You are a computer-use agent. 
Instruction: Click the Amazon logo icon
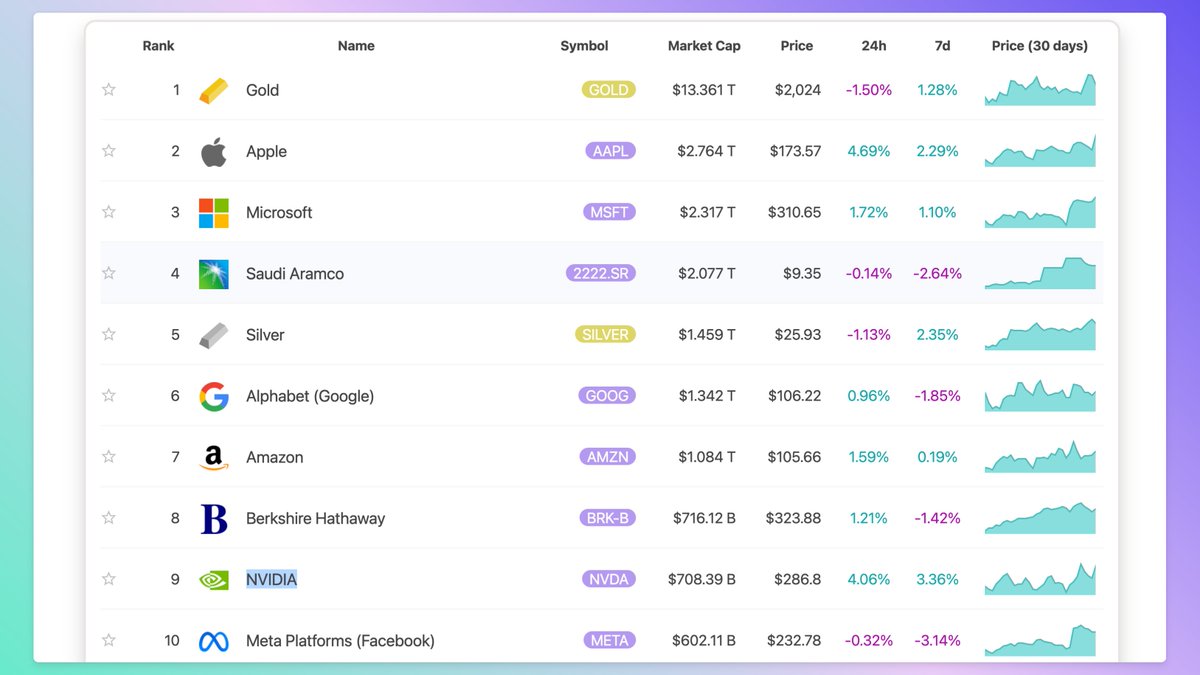[214, 457]
